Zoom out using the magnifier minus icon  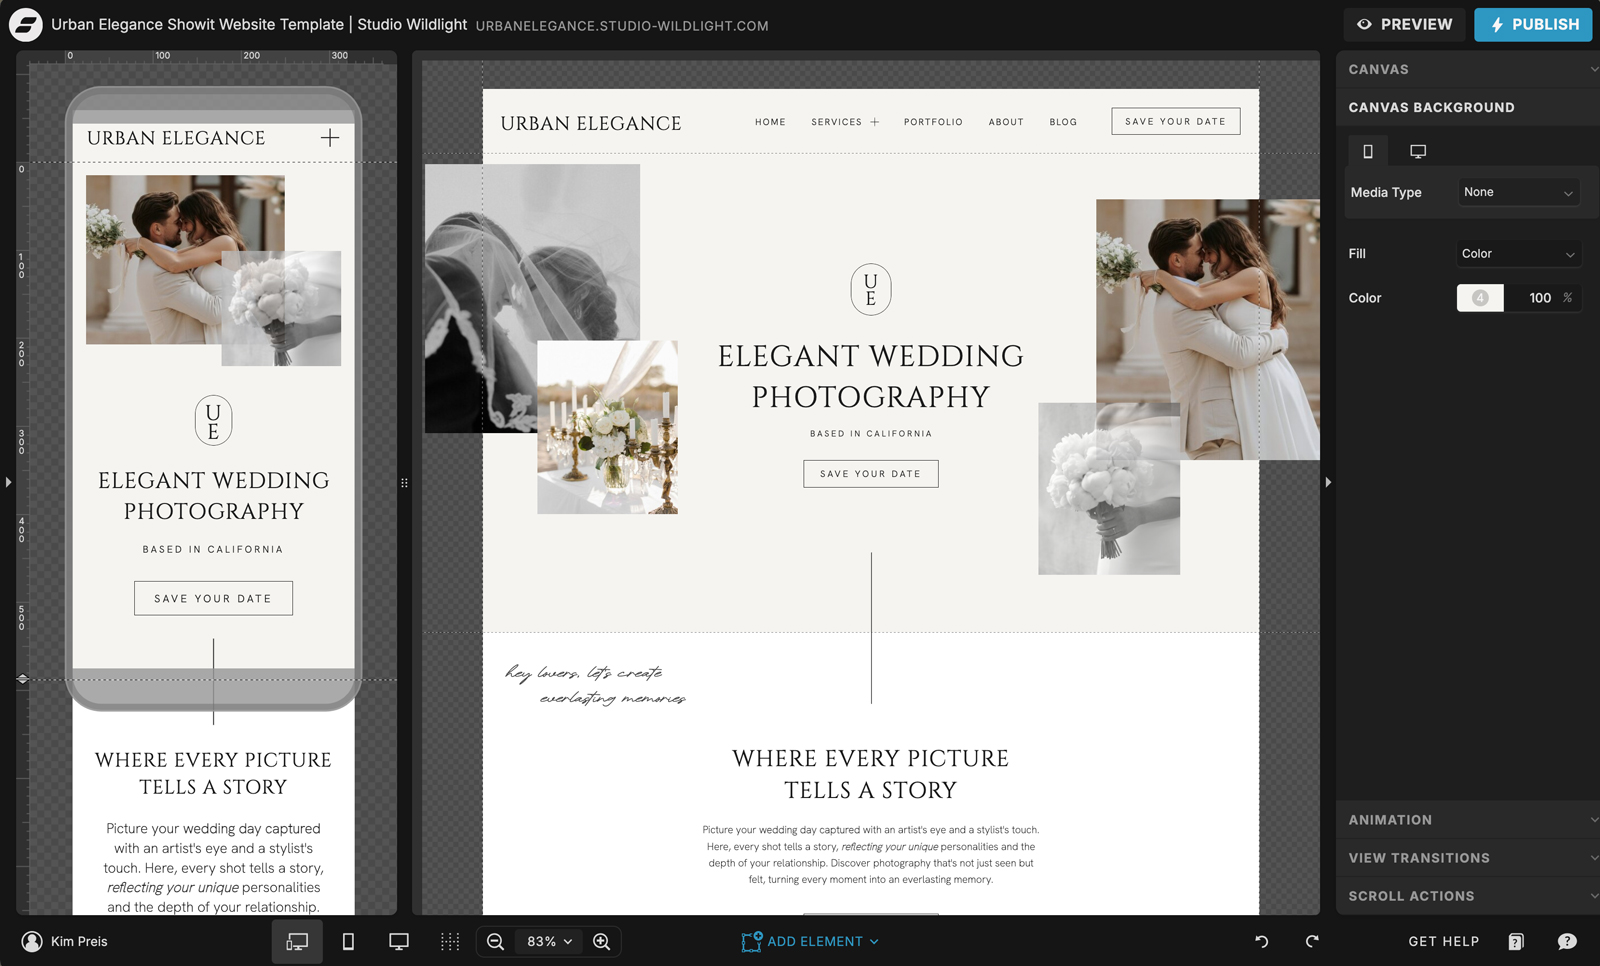coord(495,941)
